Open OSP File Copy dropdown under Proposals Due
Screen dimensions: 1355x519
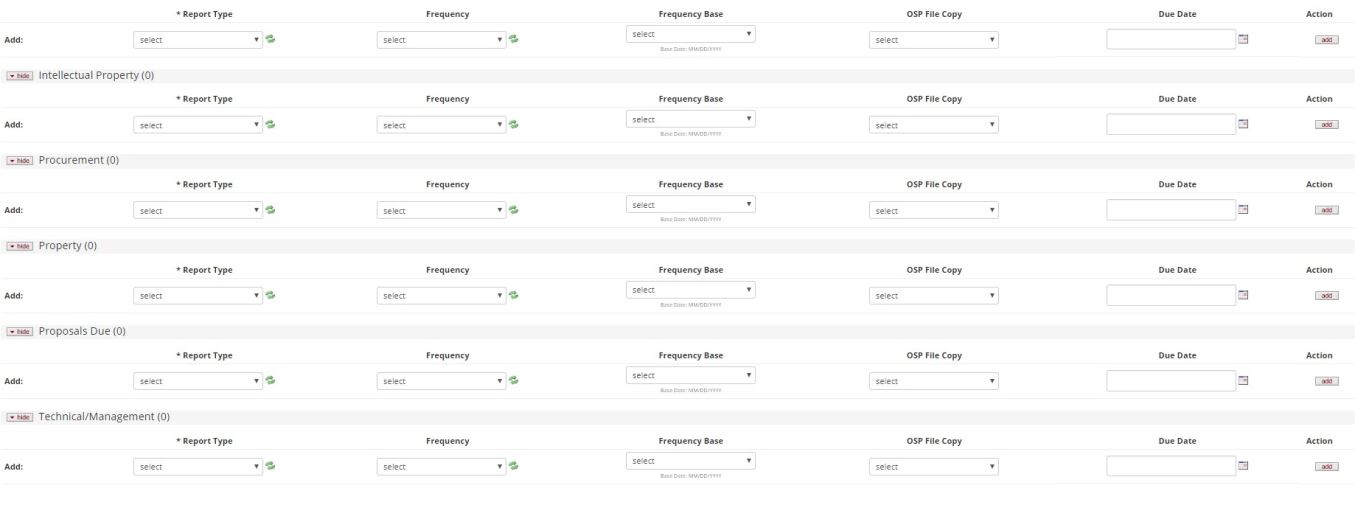coord(934,381)
